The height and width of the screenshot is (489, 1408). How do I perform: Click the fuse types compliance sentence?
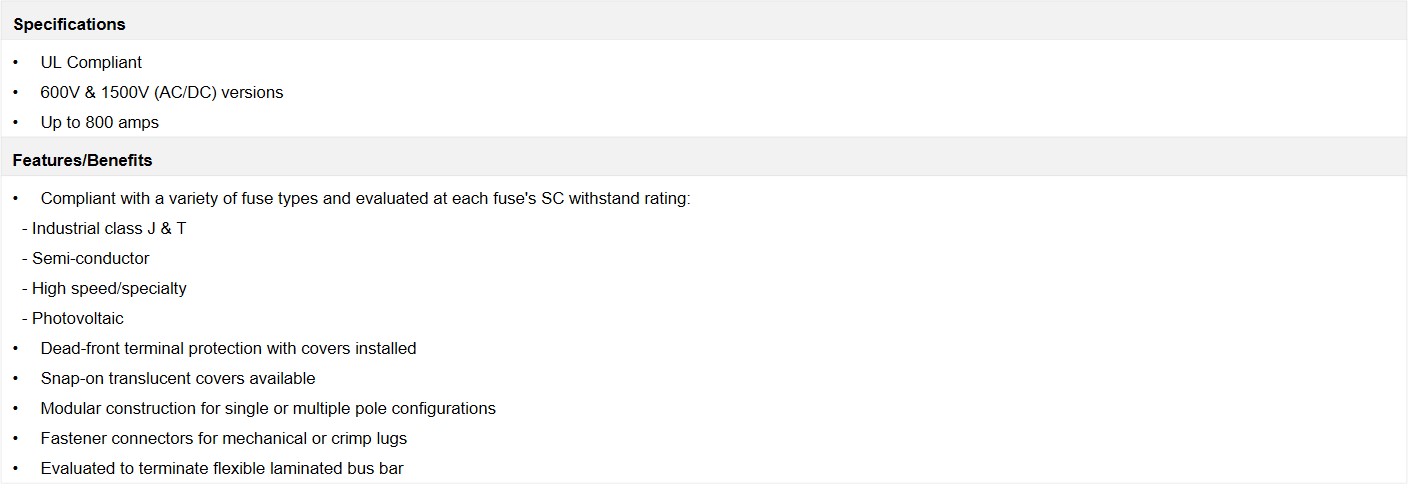pos(366,198)
